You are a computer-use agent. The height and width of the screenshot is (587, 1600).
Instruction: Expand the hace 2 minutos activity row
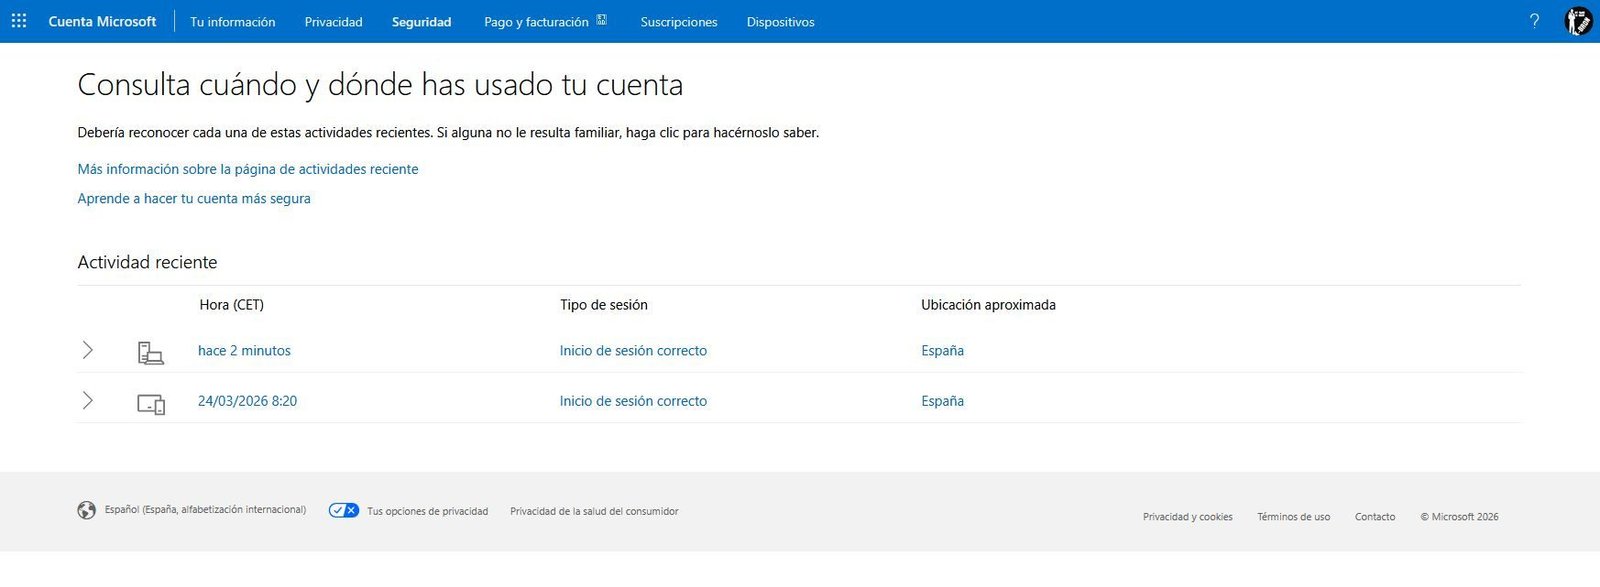[87, 350]
